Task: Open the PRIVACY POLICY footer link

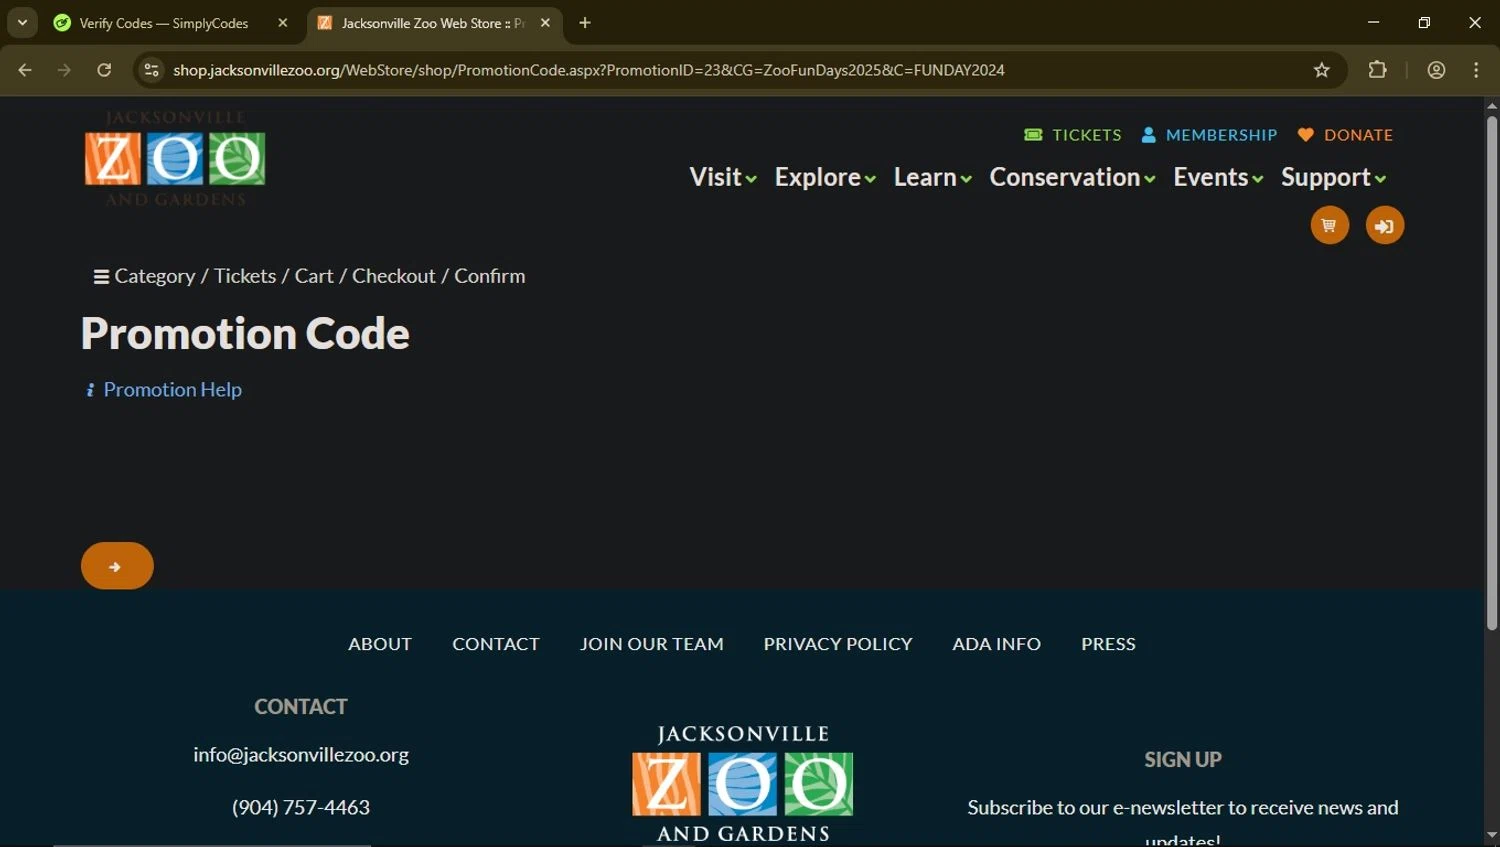Action: [x=838, y=644]
